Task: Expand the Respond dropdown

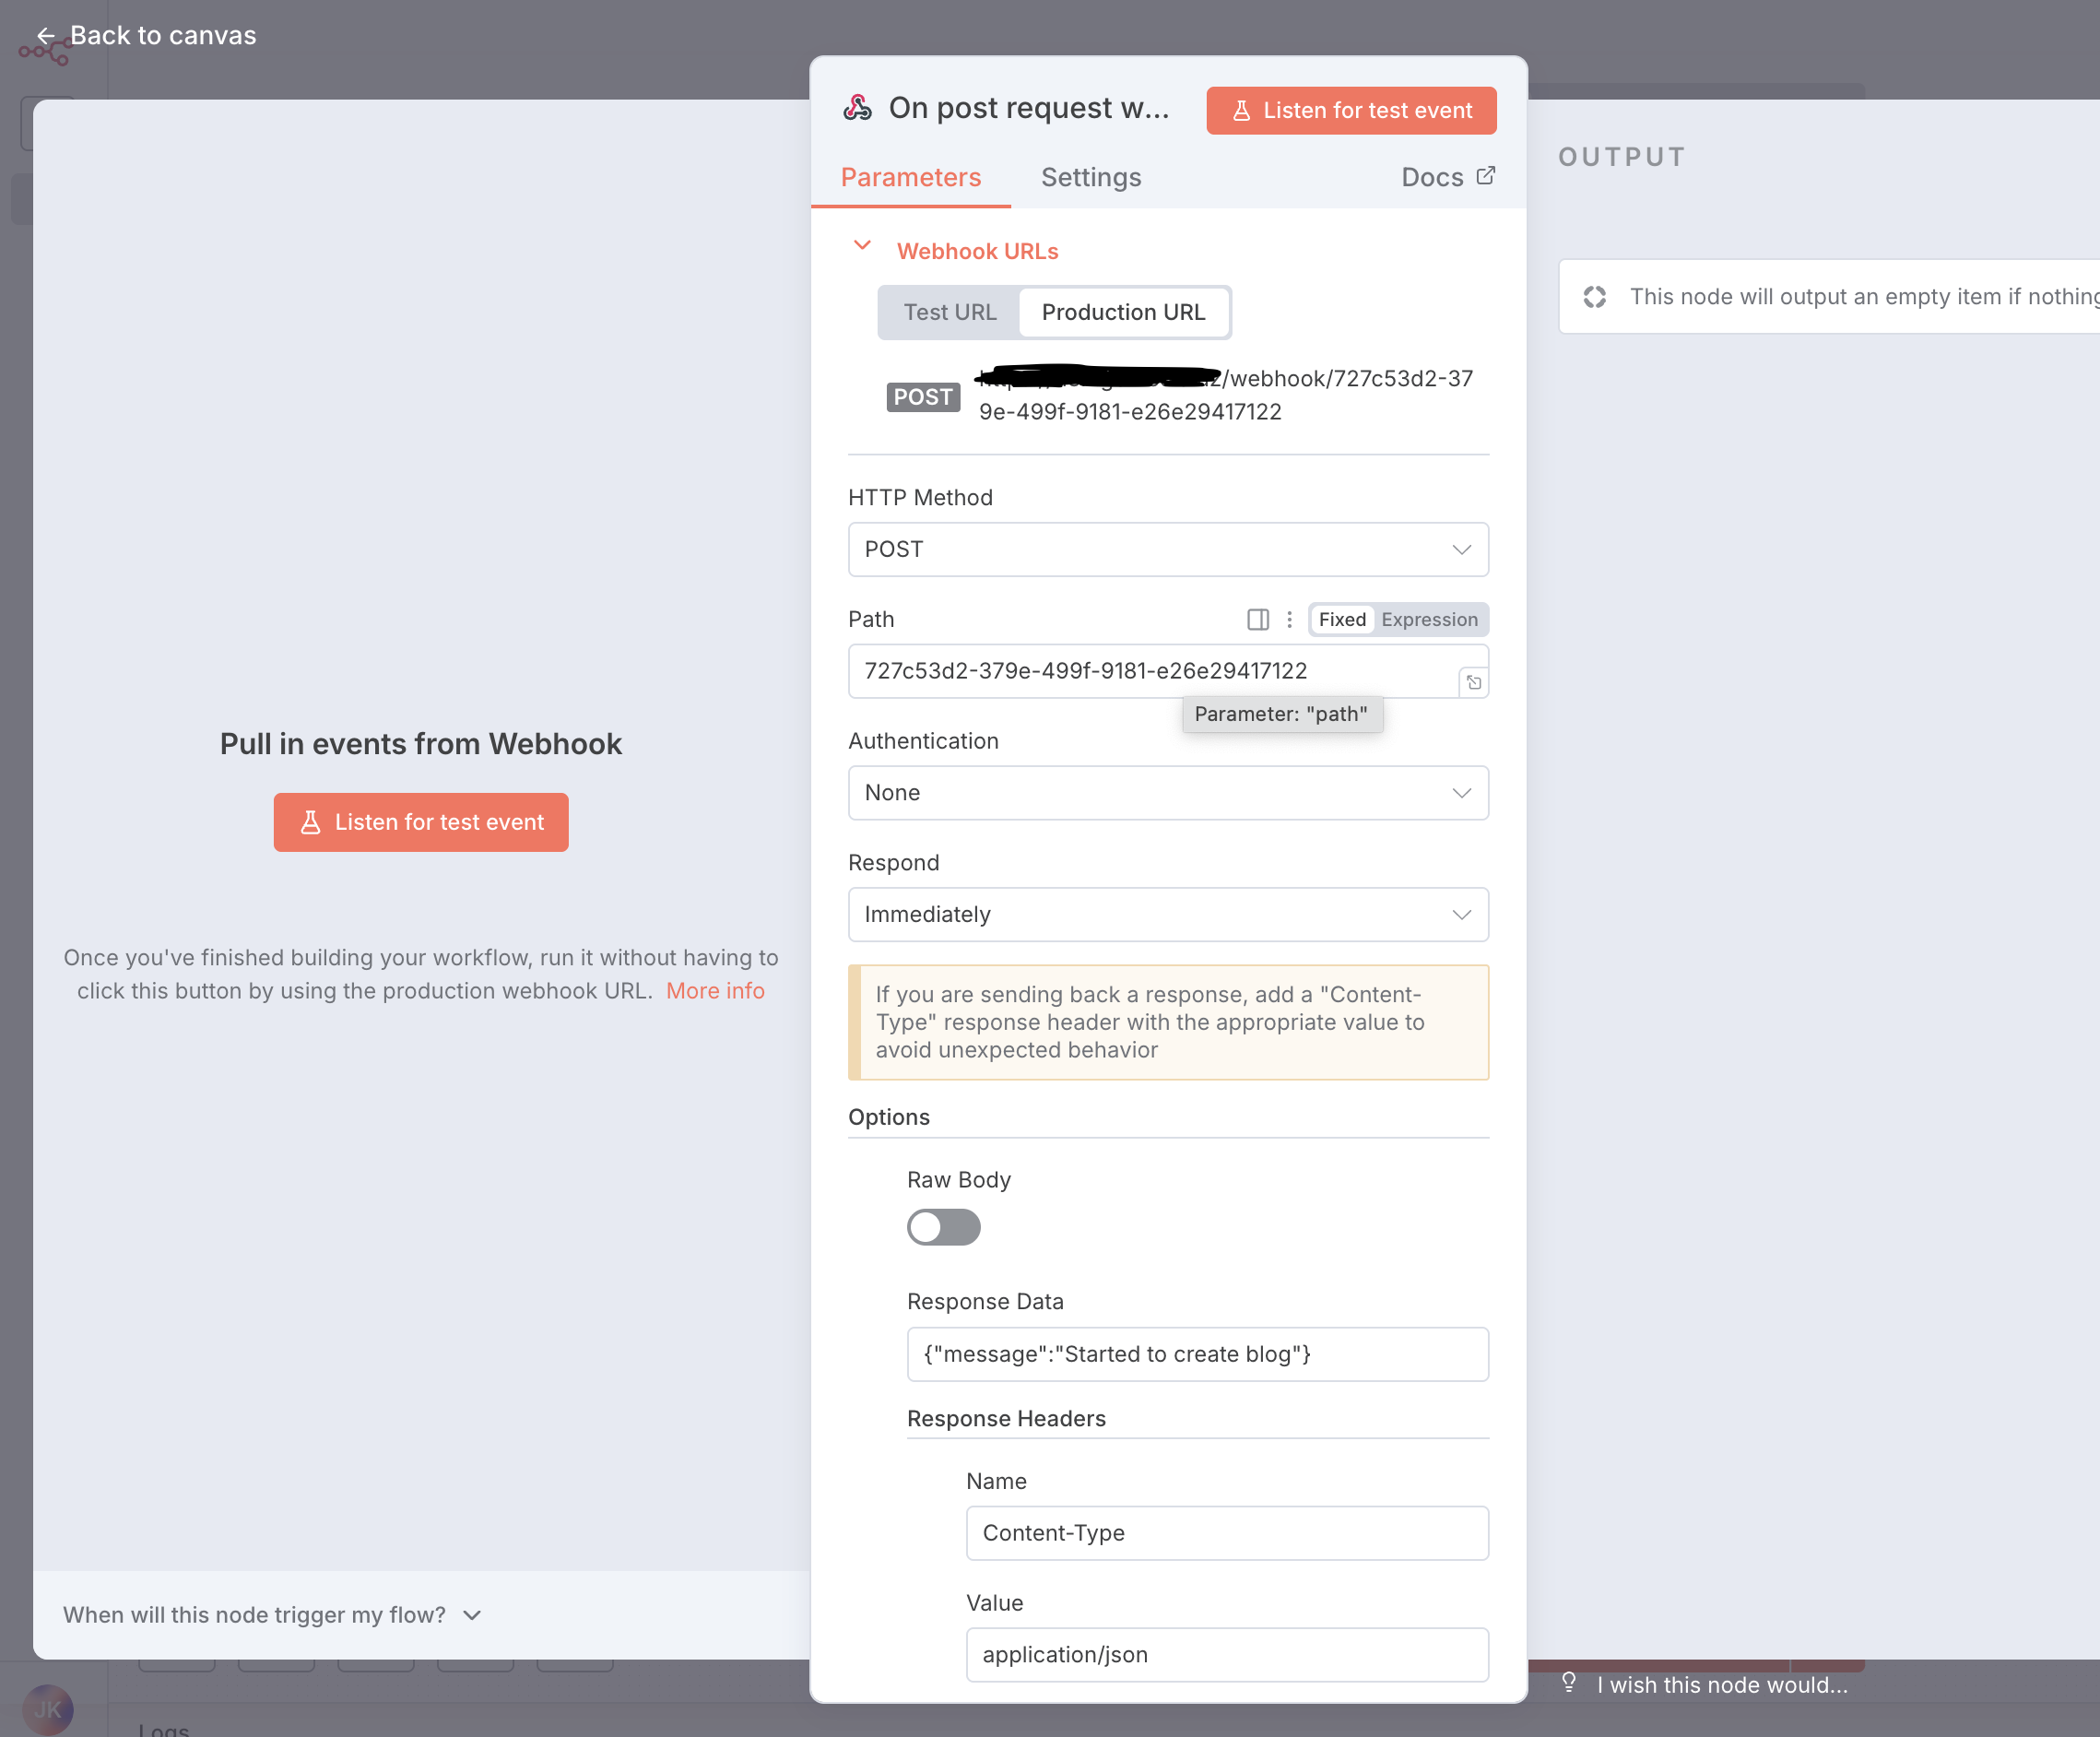Action: pyautogui.click(x=1167, y=915)
